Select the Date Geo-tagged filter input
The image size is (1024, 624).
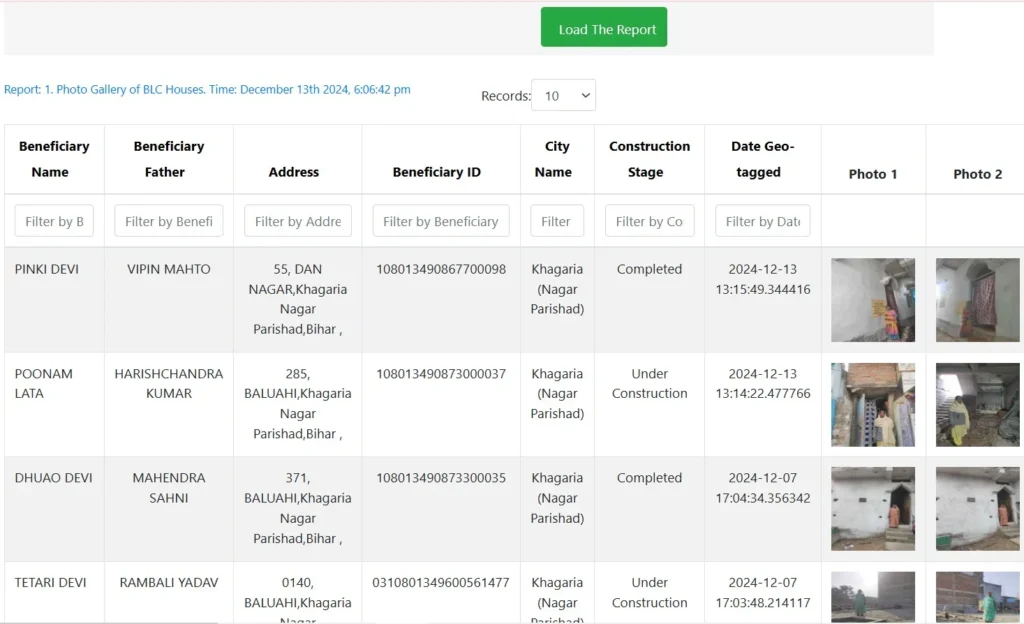pos(762,221)
